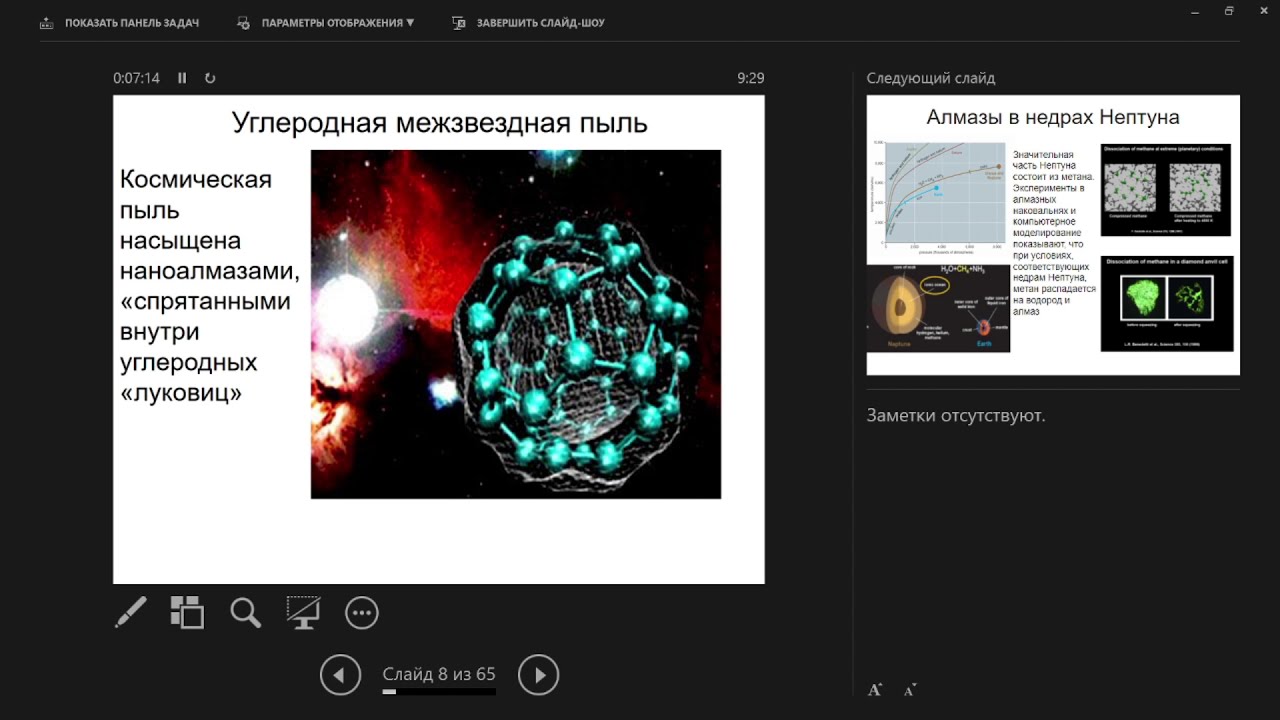Advance to the next slide

539,675
